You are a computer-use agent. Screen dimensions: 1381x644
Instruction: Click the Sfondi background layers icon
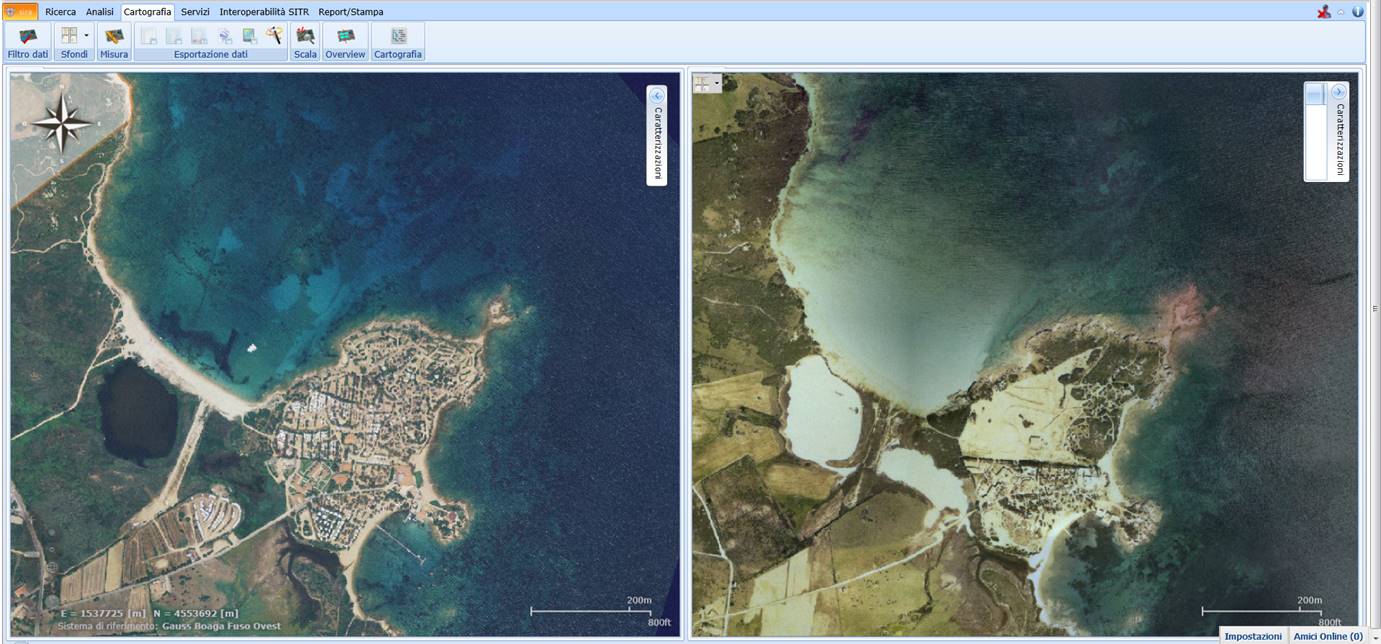coord(69,36)
